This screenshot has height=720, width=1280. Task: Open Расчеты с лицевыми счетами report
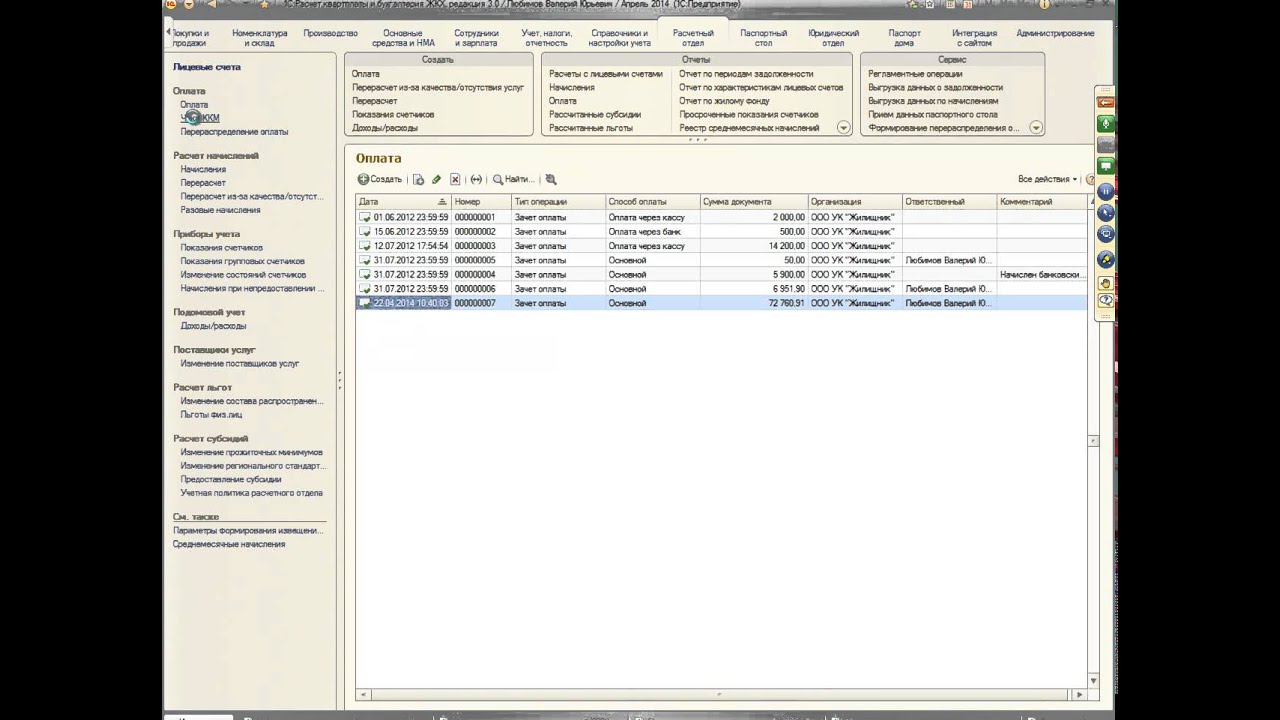(605, 74)
